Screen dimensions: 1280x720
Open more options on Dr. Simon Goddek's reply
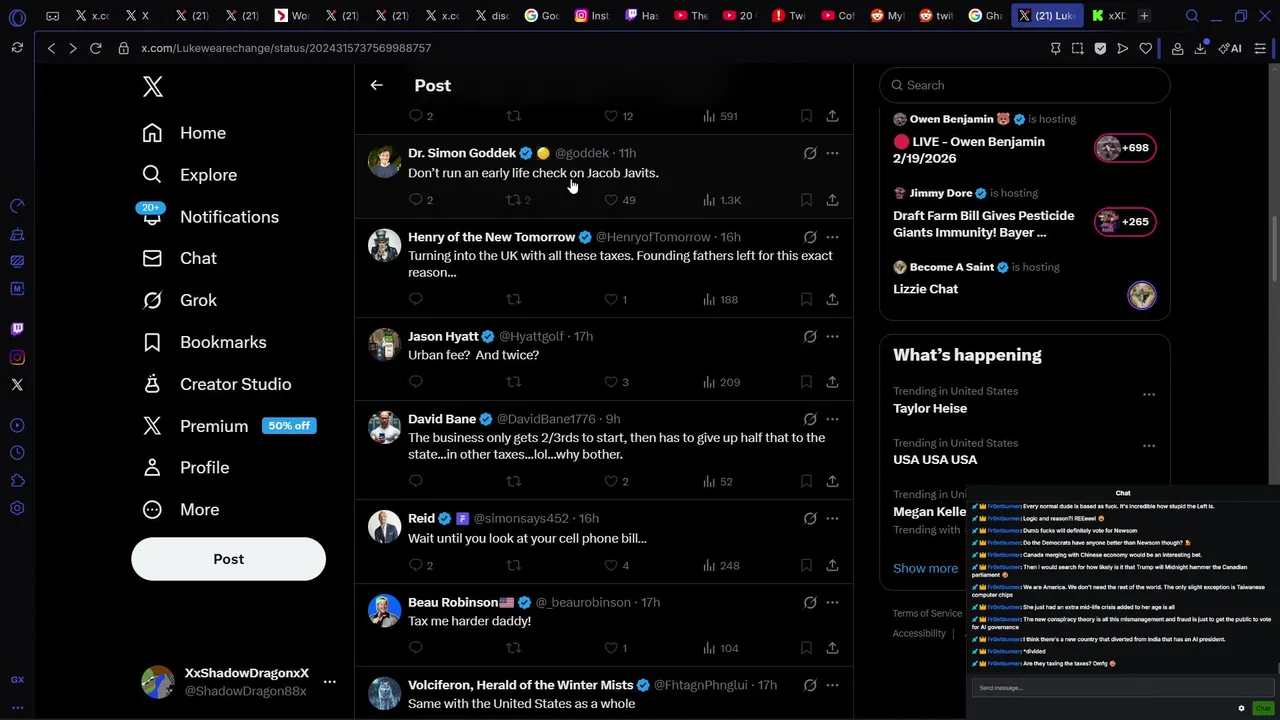tap(832, 153)
